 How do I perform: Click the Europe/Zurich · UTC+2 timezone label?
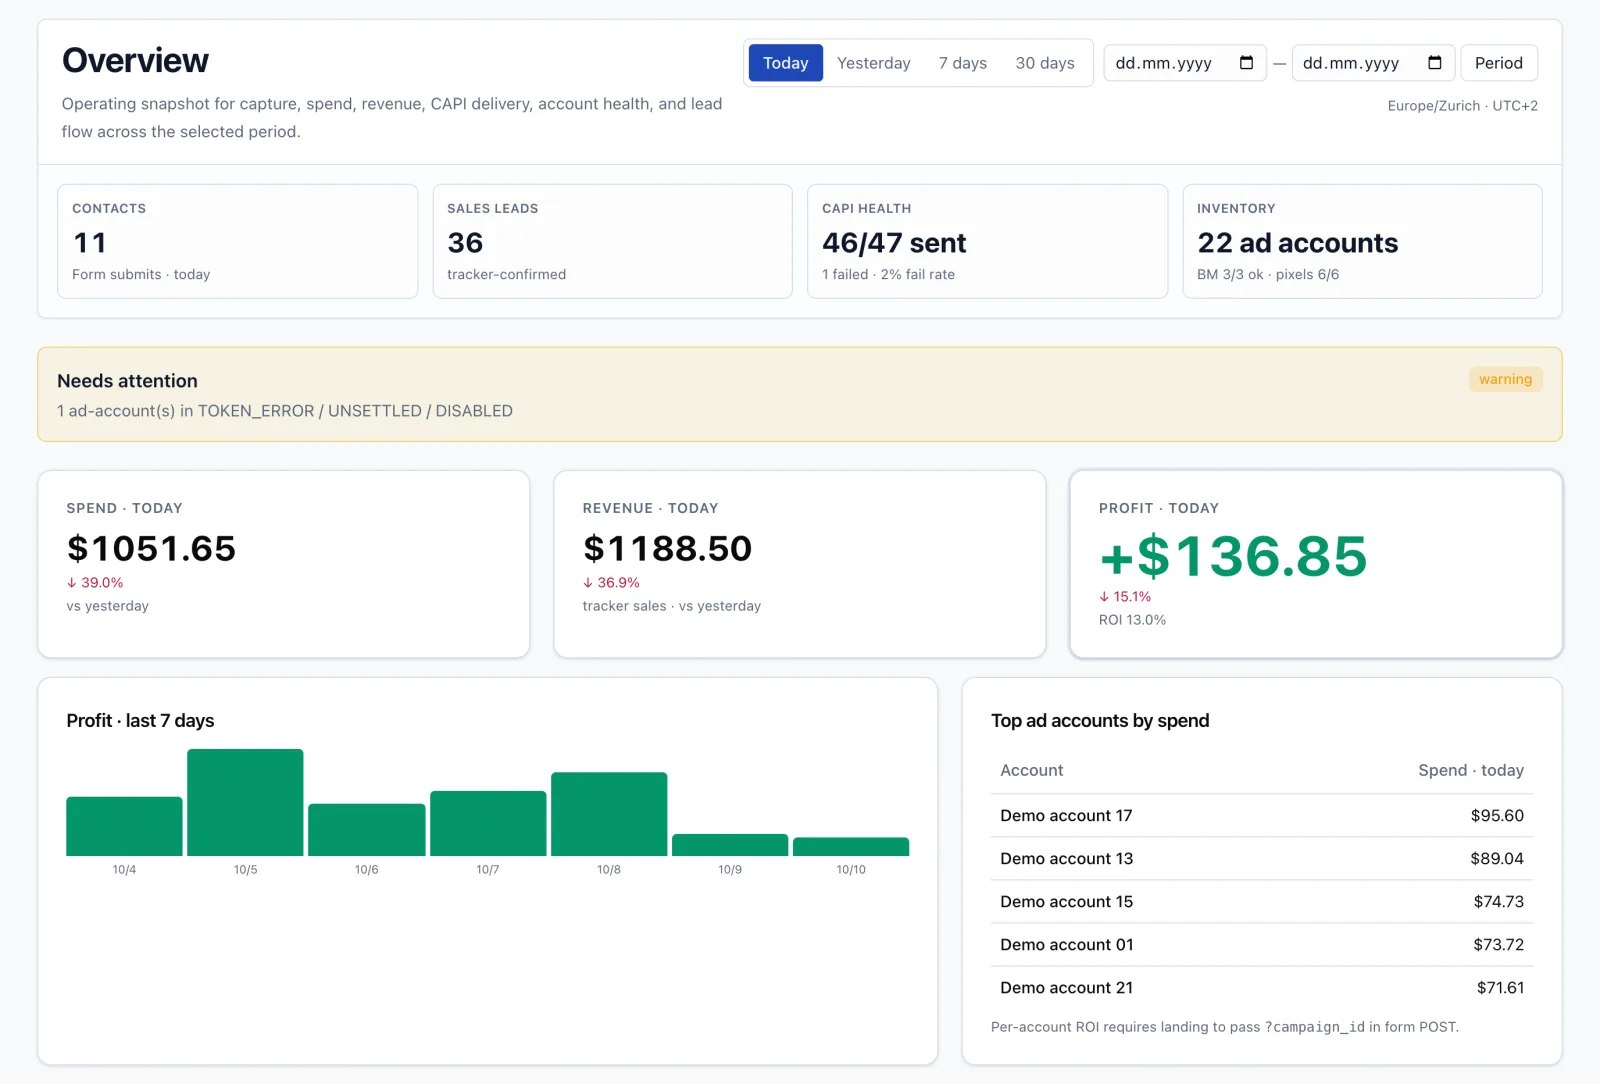(1463, 106)
